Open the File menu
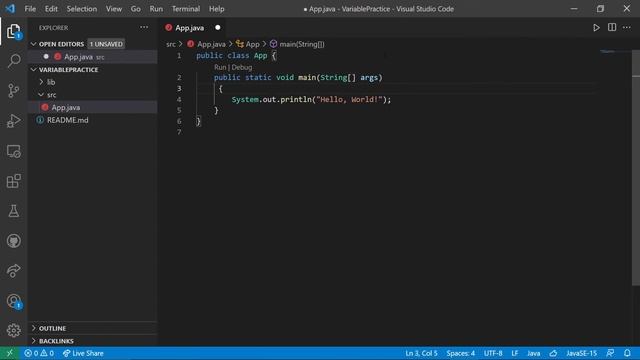The height and width of the screenshot is (360, 640). click(x=30, y=9)
